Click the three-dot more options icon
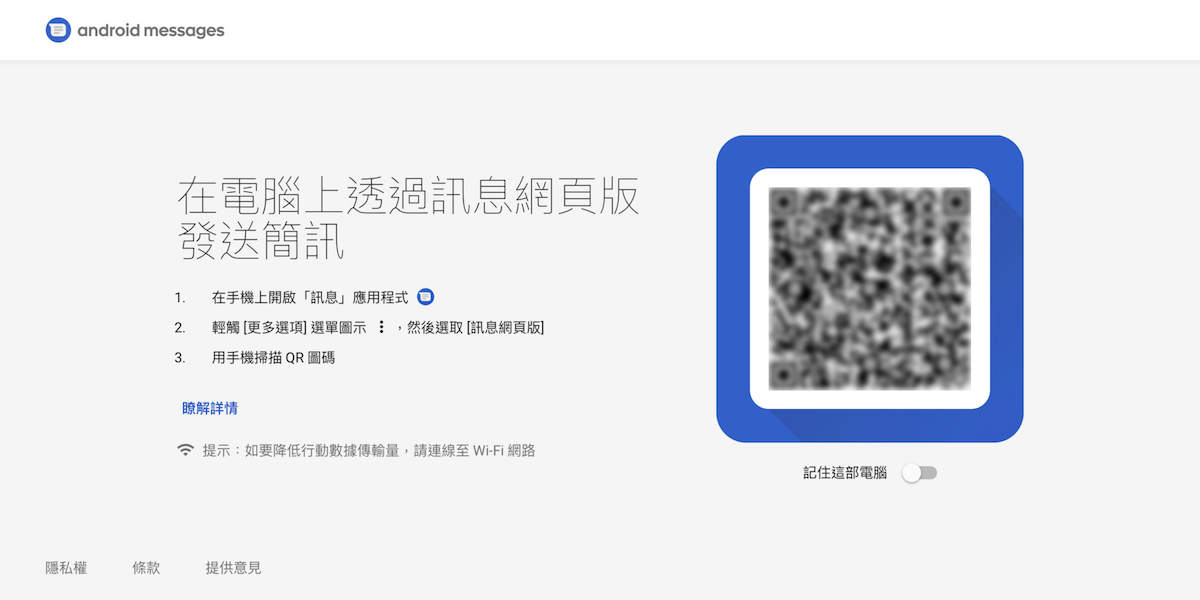The height and width of the screenshot is (600, 1200). (381, 327)
